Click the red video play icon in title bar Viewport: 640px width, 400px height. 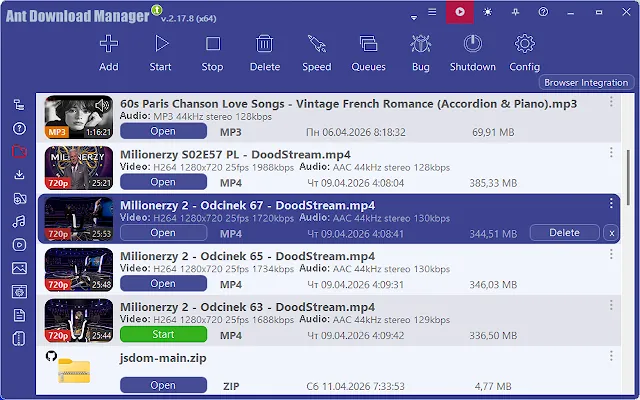pyautogui.click(x=460, y=12)
